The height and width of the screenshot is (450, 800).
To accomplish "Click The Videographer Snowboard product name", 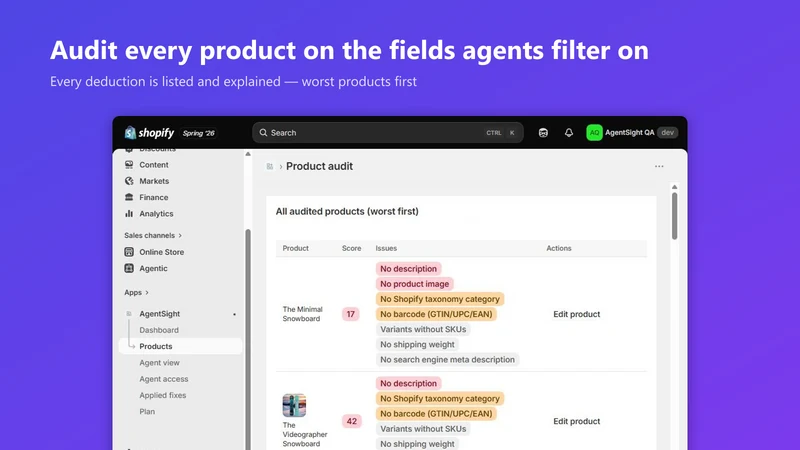I will click(305, 434).
